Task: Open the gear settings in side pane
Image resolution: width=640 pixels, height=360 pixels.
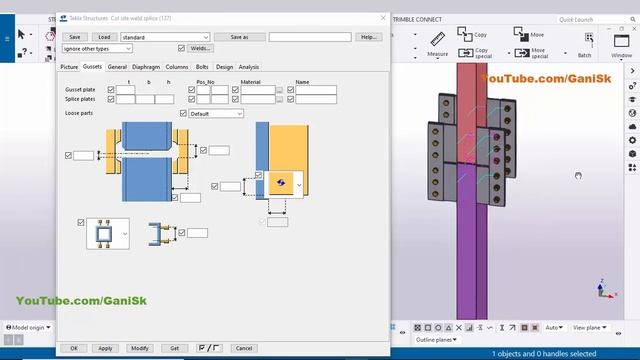Action: pos(632,140)
